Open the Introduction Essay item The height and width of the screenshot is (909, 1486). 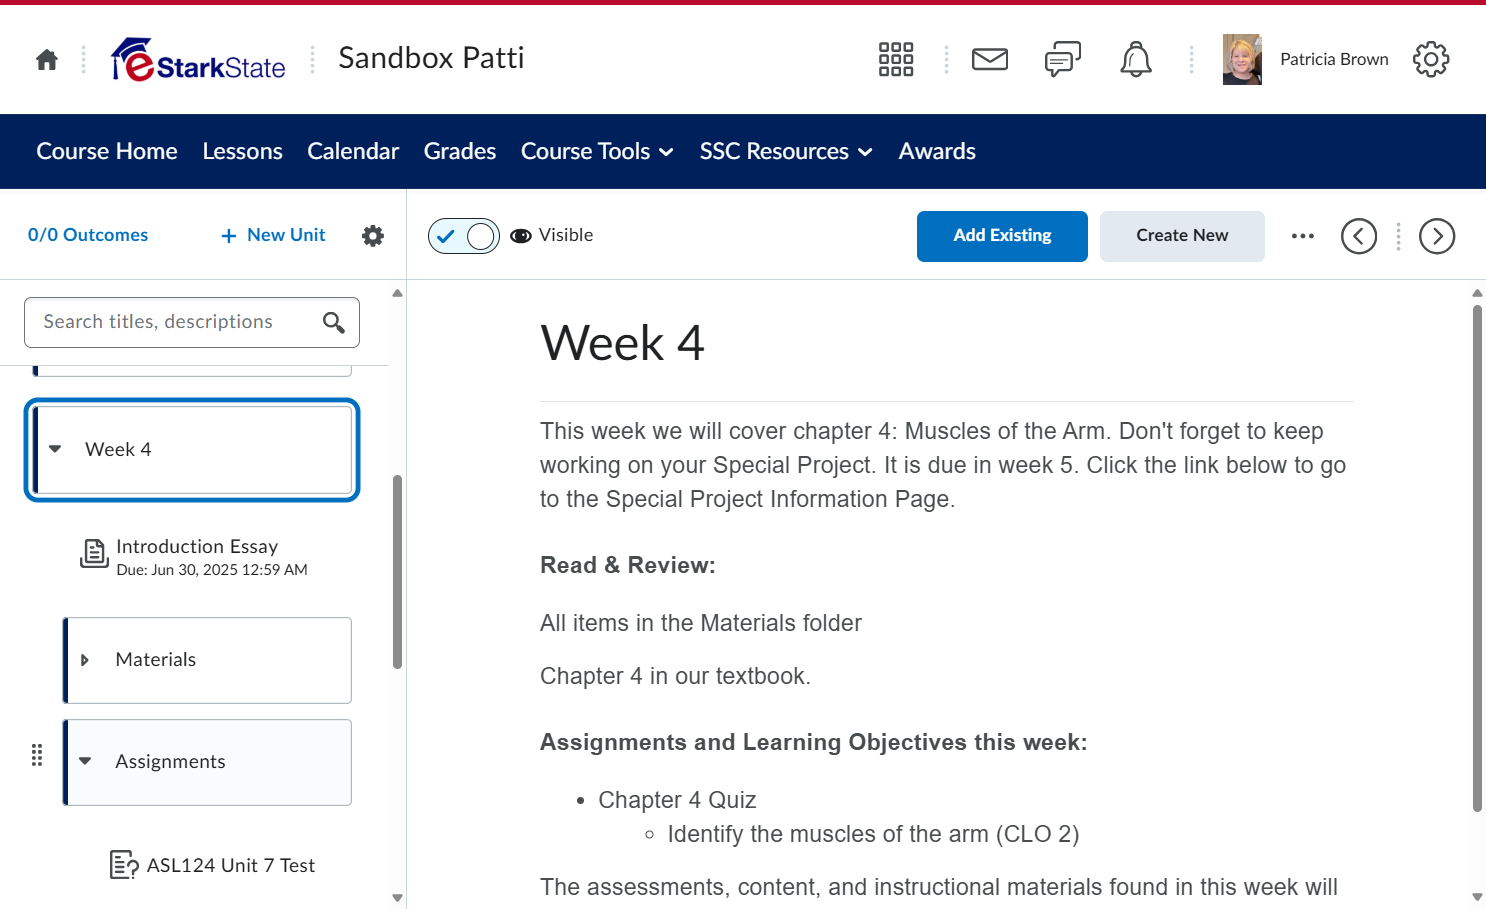(197, 547)
